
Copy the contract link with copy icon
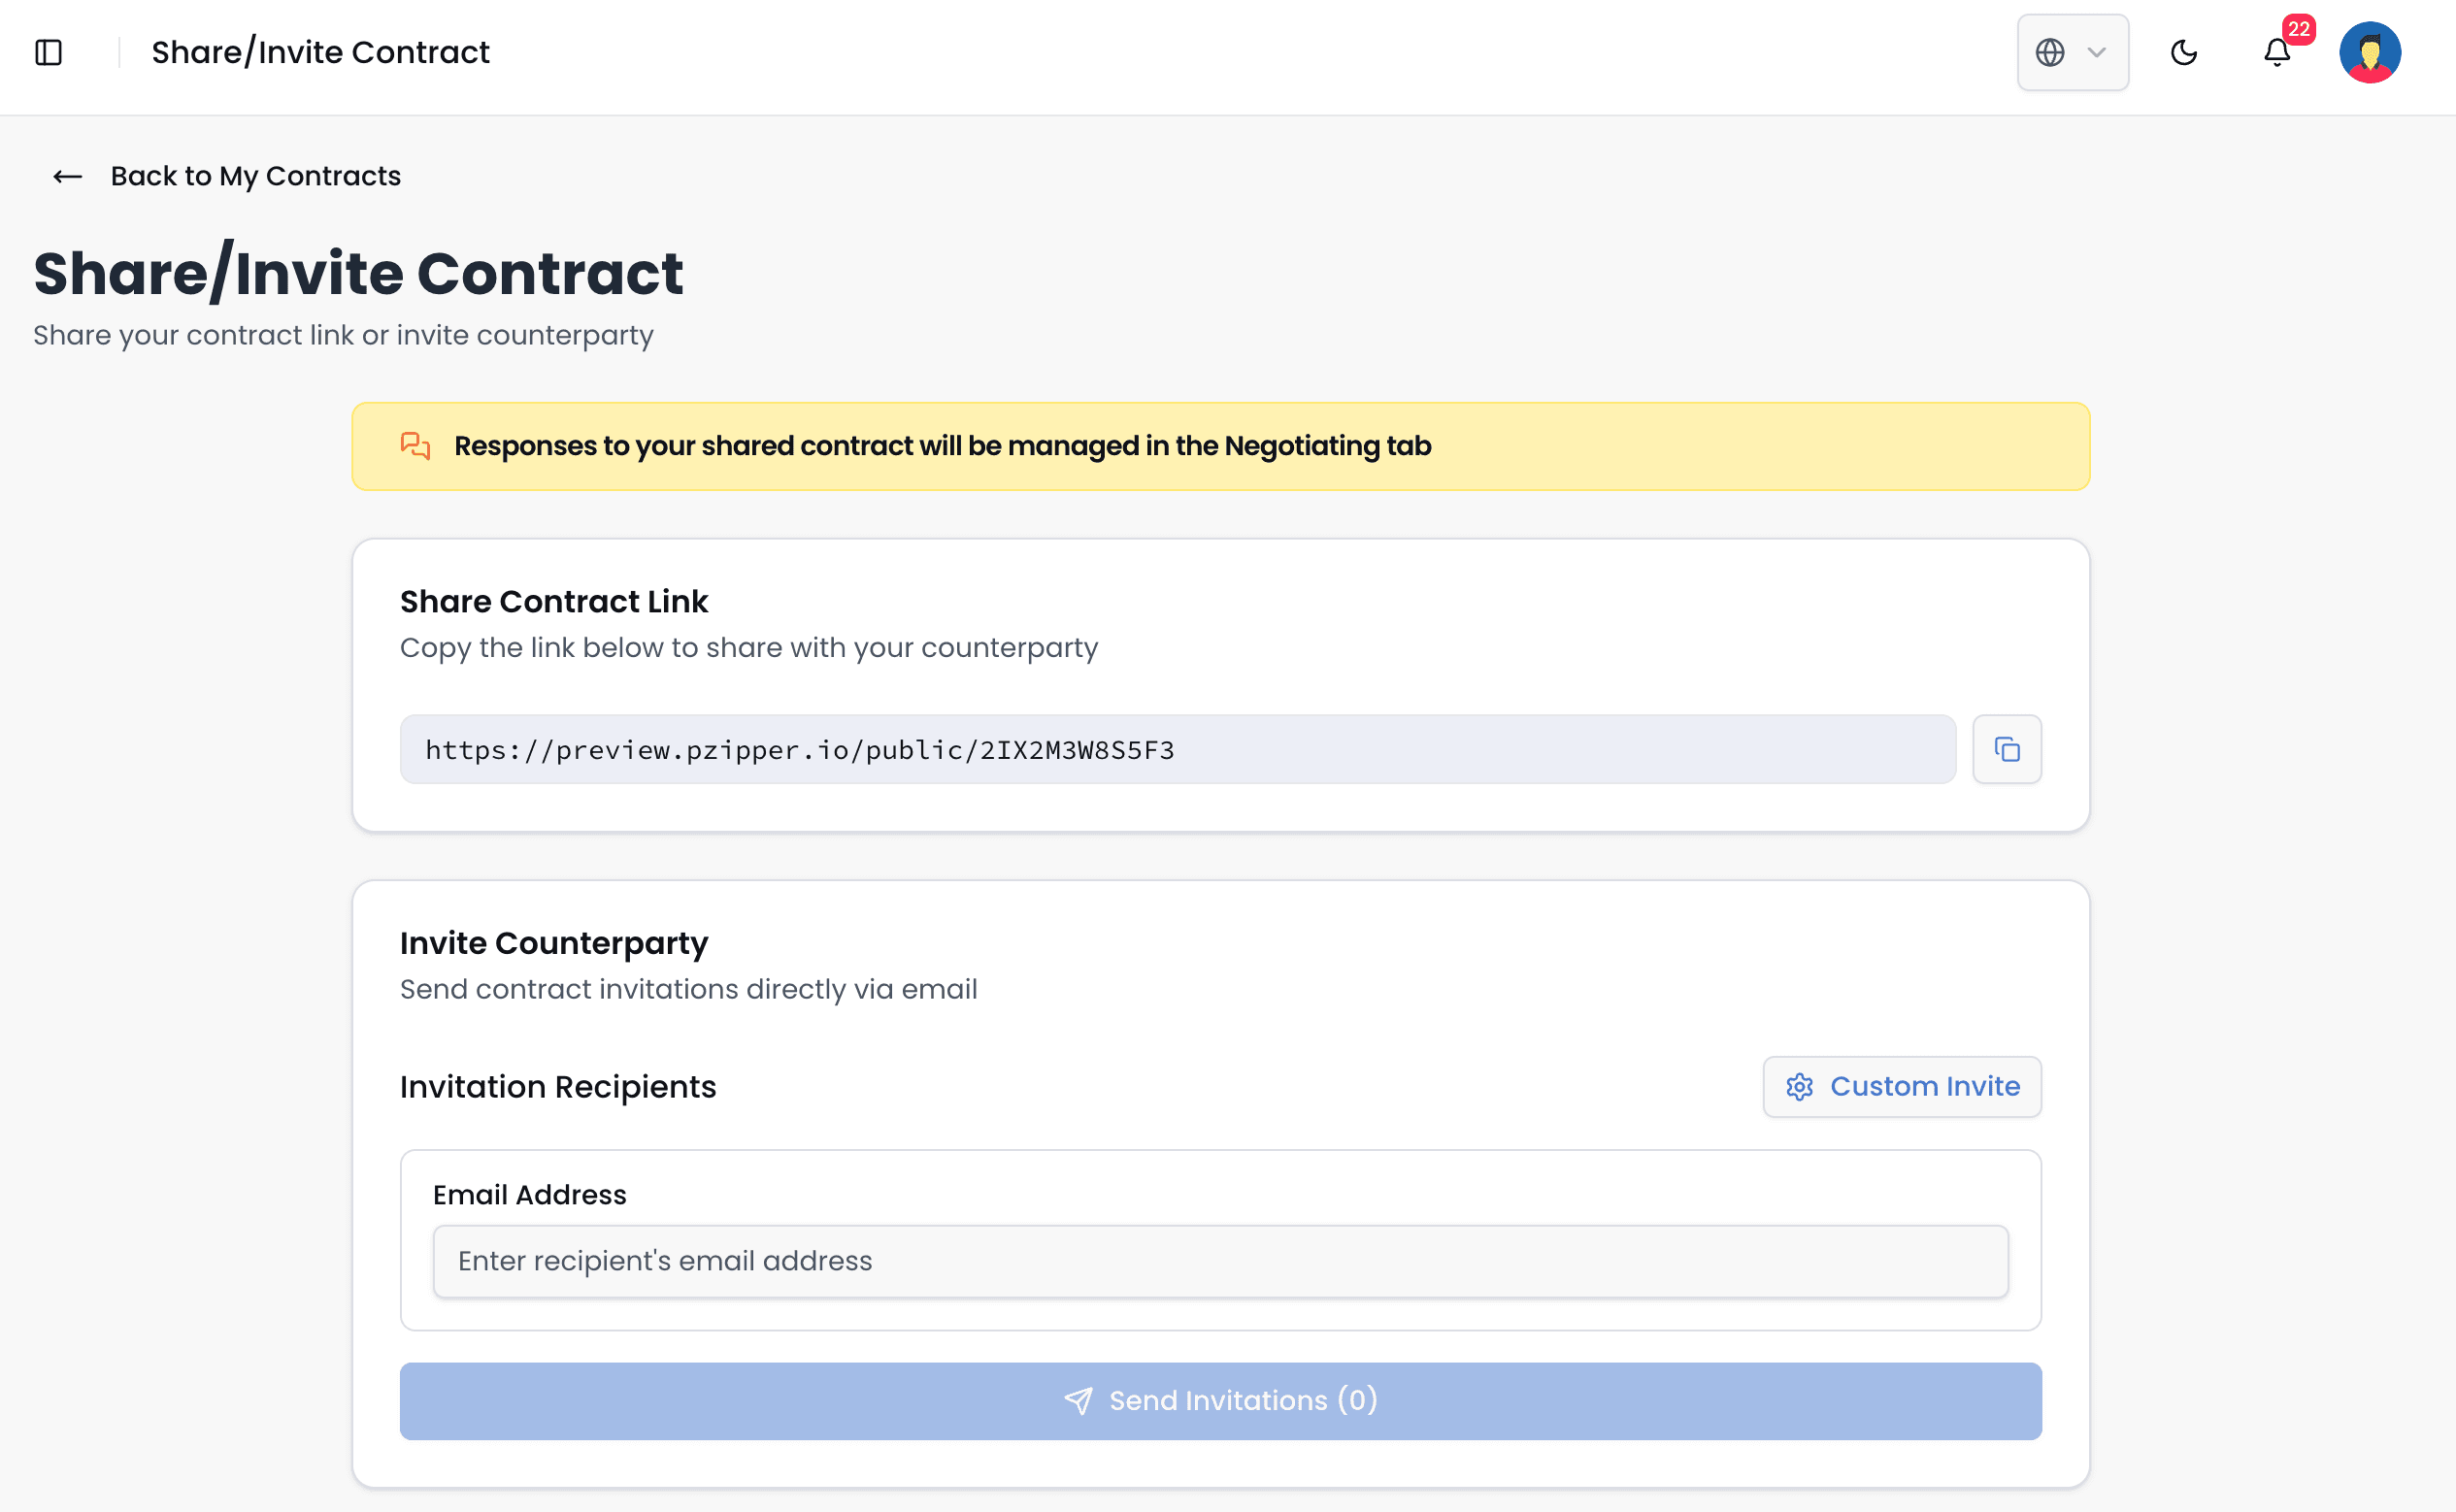pos(2006,749)
